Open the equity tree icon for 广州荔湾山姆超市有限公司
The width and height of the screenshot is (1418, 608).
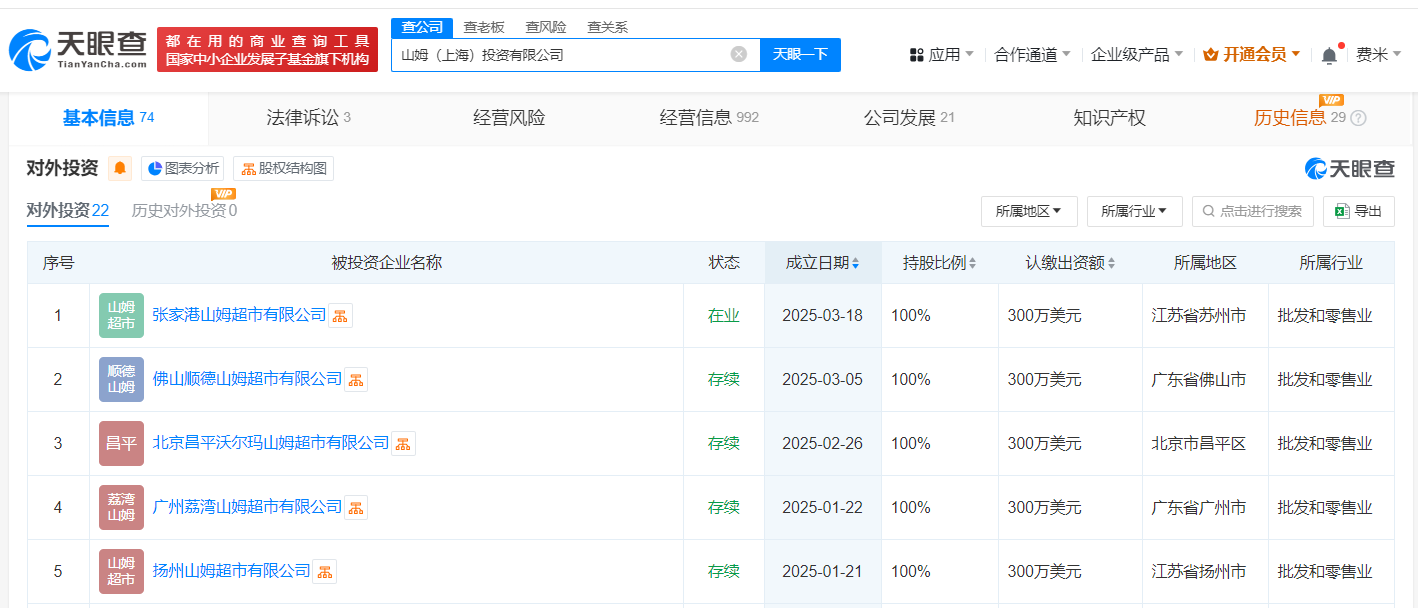pyautogui.click(x=356, y=507)
